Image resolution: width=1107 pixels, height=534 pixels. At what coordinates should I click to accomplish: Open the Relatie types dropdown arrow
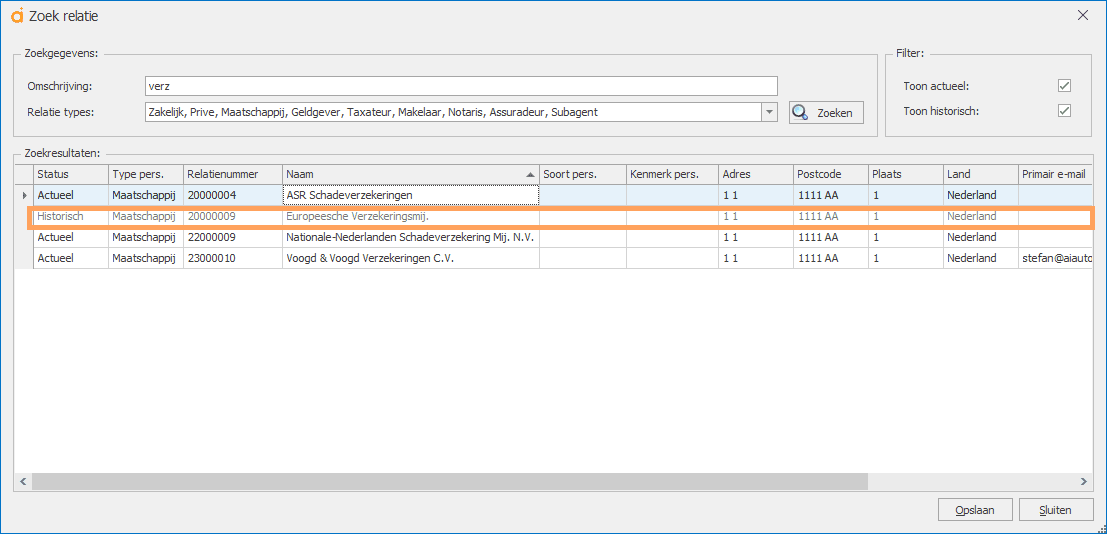click(x=769, y=112)
